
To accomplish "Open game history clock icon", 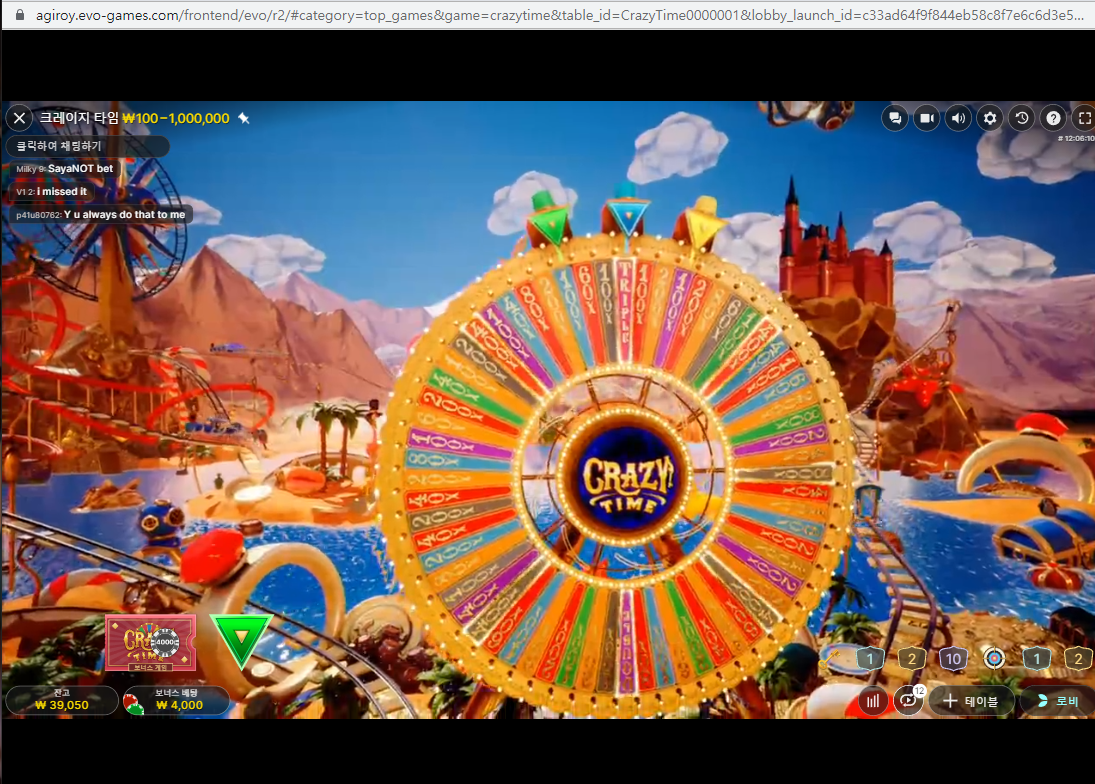I will point(1022,119).
